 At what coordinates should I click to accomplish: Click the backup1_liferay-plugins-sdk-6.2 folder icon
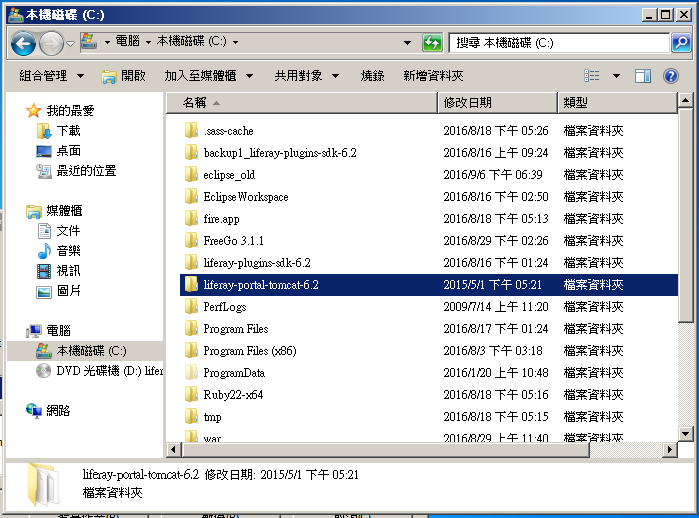[x=191, y=152]
